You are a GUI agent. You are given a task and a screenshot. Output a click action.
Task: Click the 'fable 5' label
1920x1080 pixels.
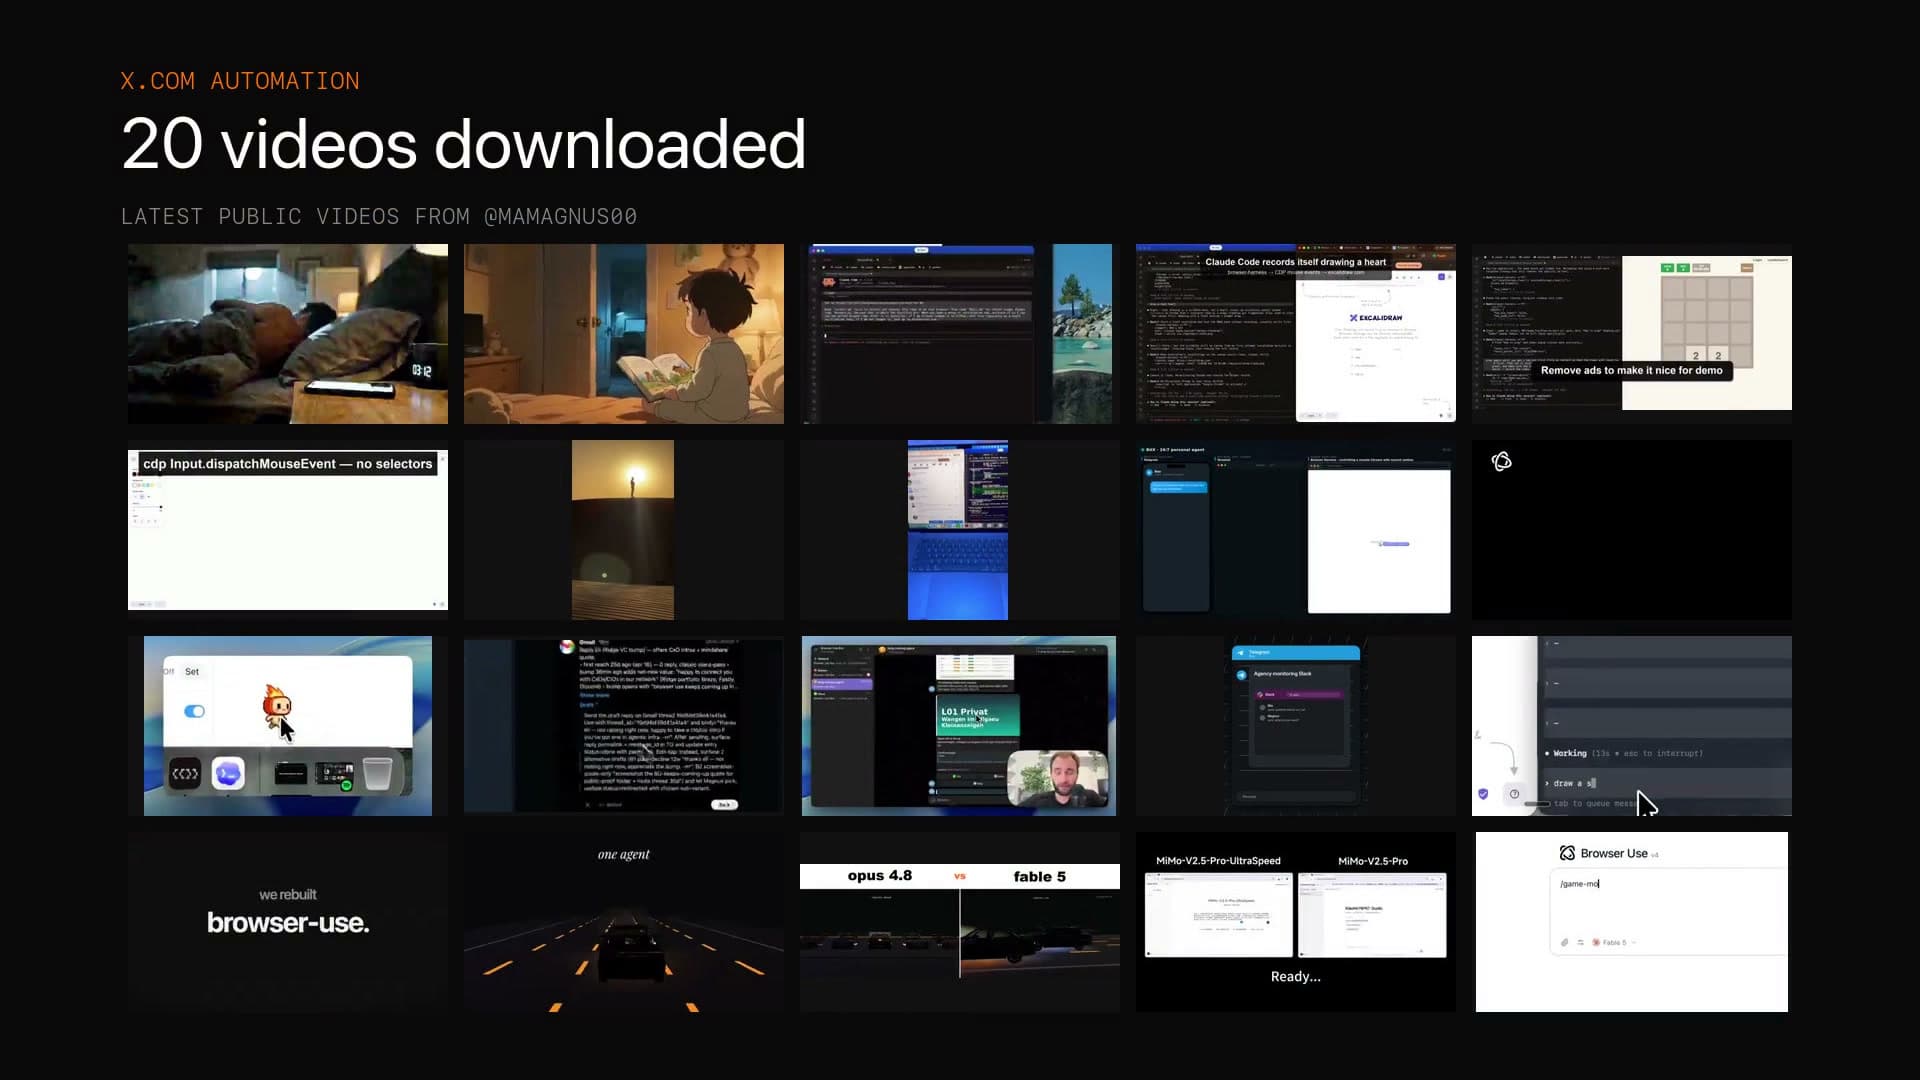pos(1039,877)
